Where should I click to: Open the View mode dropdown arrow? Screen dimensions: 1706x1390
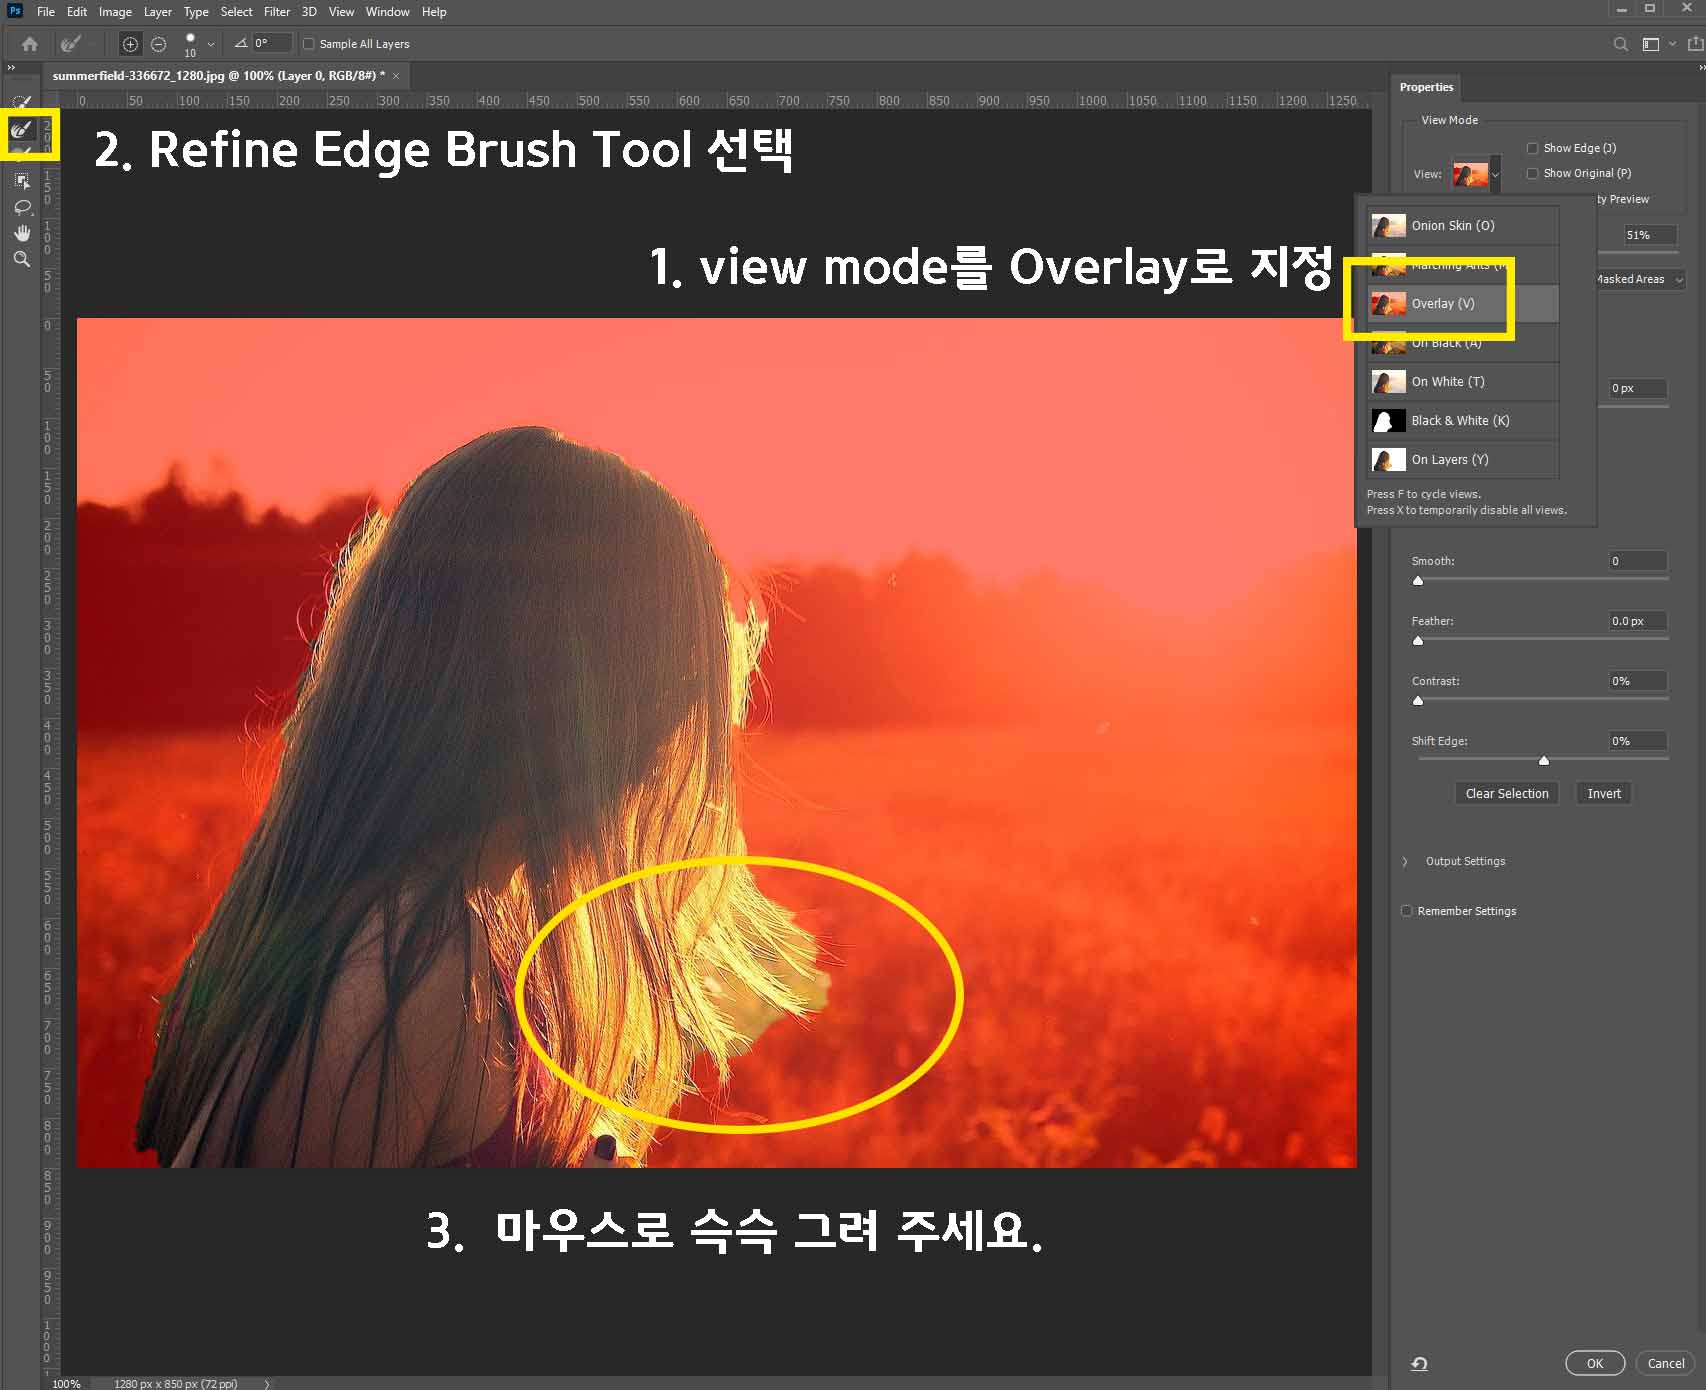coord(1496,174)
